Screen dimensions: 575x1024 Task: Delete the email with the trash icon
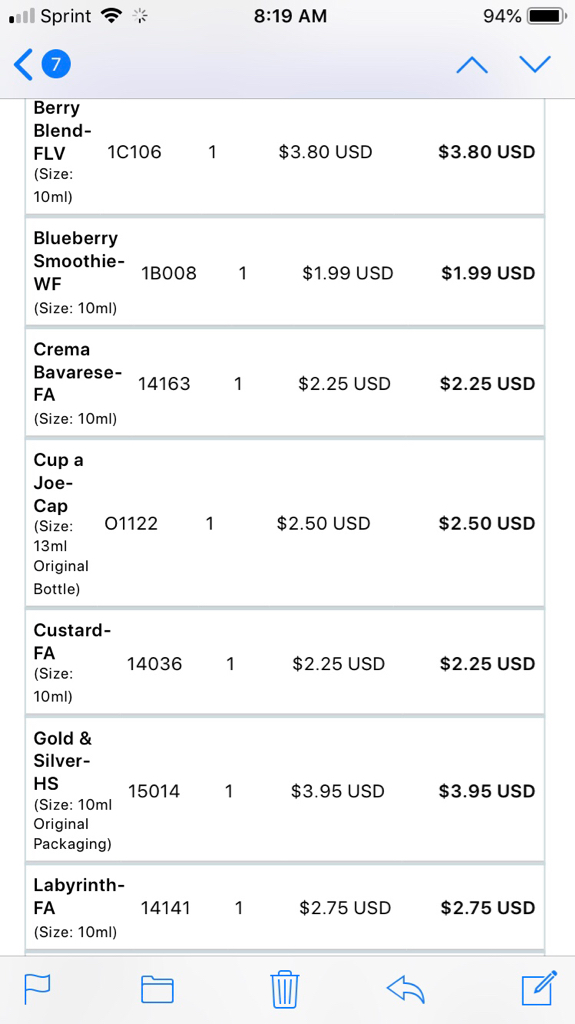tap(285, 989)
